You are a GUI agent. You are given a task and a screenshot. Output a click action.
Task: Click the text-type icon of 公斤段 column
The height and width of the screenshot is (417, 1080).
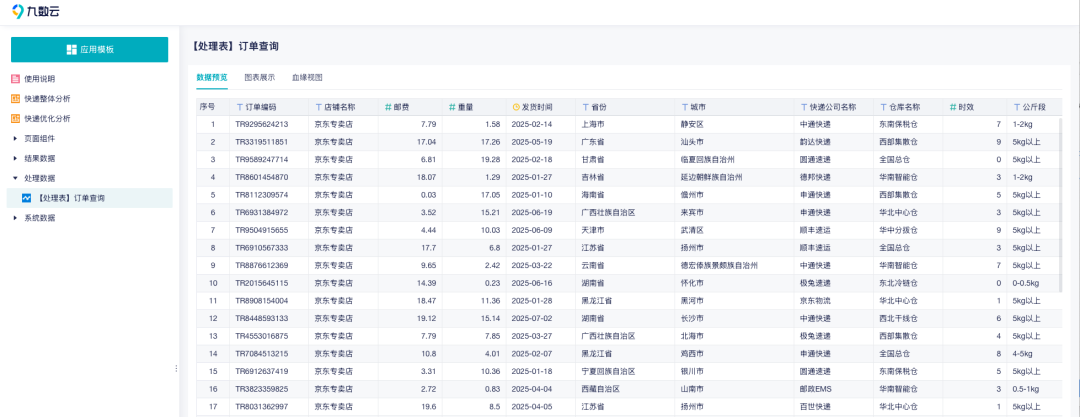[x=1017, y=108]
